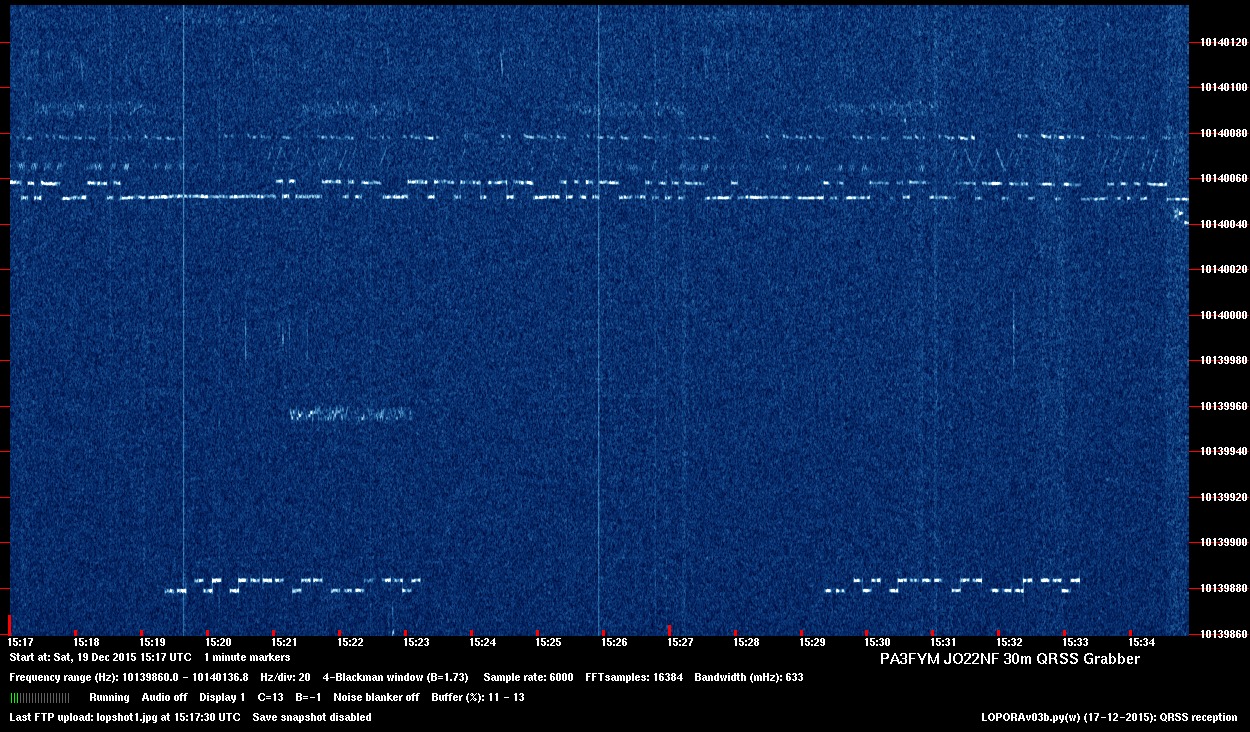Screen dimensions: 1250x732
Task: Click the 15:20 time label
Action: [218, 642]
